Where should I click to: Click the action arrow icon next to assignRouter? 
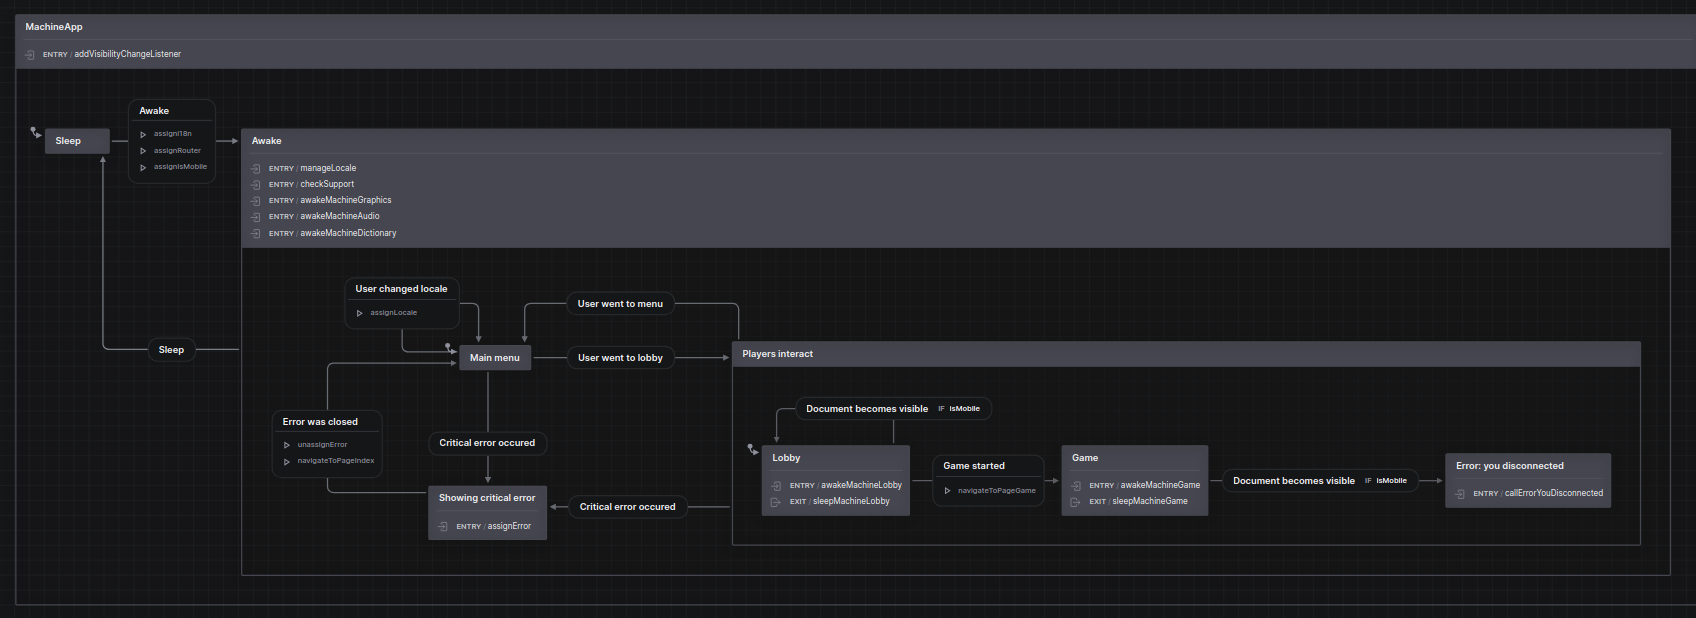(143, 151)
